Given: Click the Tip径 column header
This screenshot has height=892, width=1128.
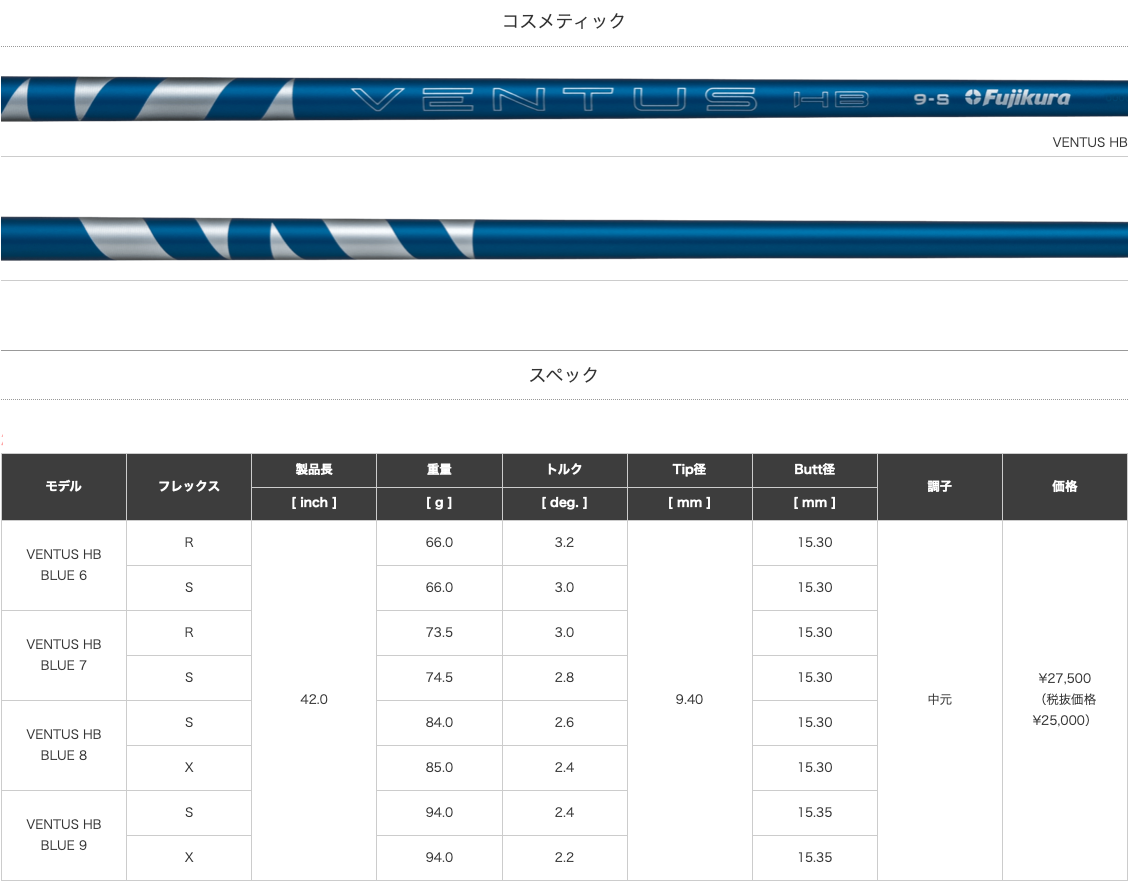Looking at the screenshot, I should [689, 470].
